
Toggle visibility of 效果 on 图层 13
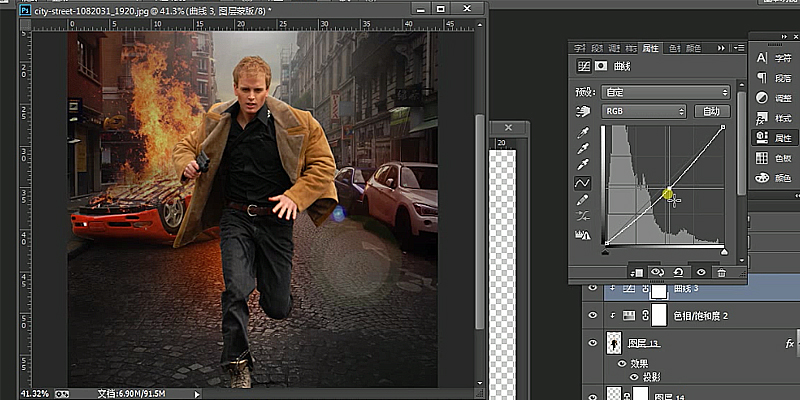coord(621,364)
